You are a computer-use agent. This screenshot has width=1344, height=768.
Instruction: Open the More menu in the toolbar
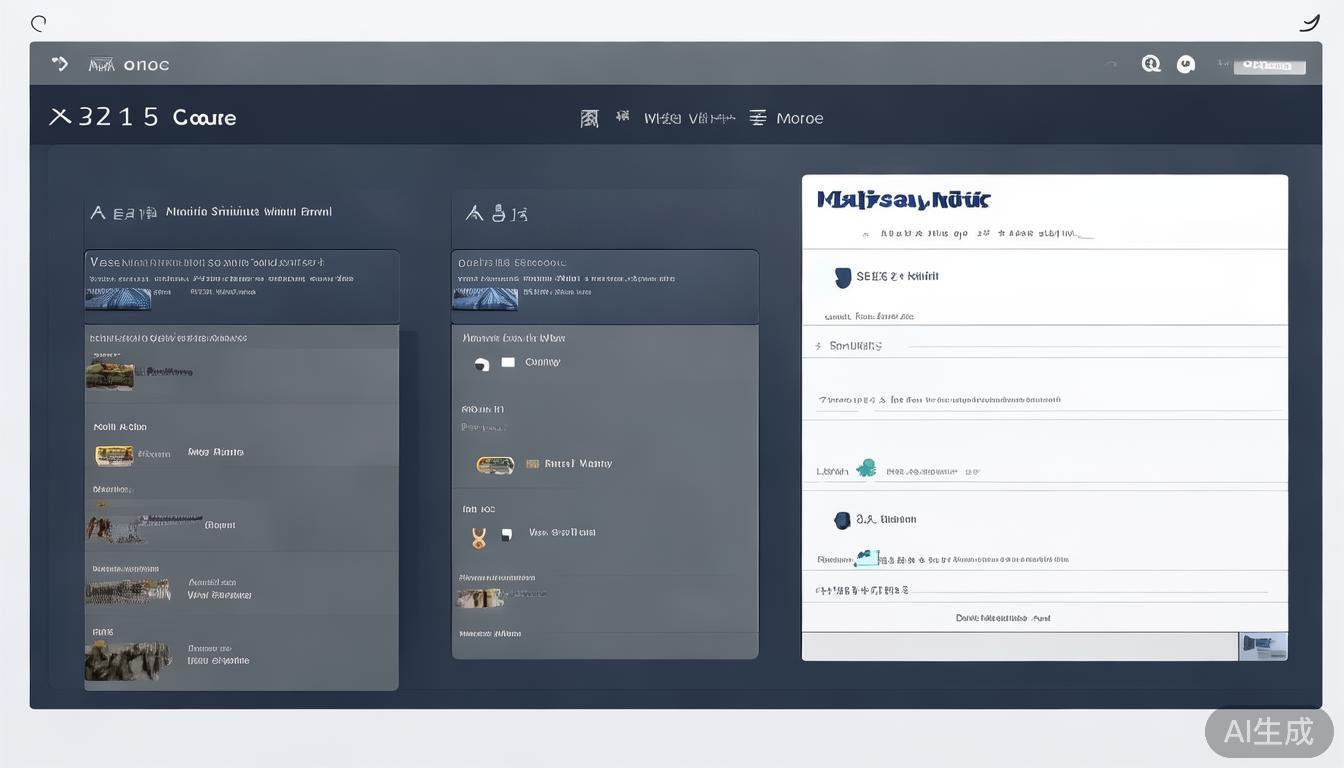(x=800, y=118)
